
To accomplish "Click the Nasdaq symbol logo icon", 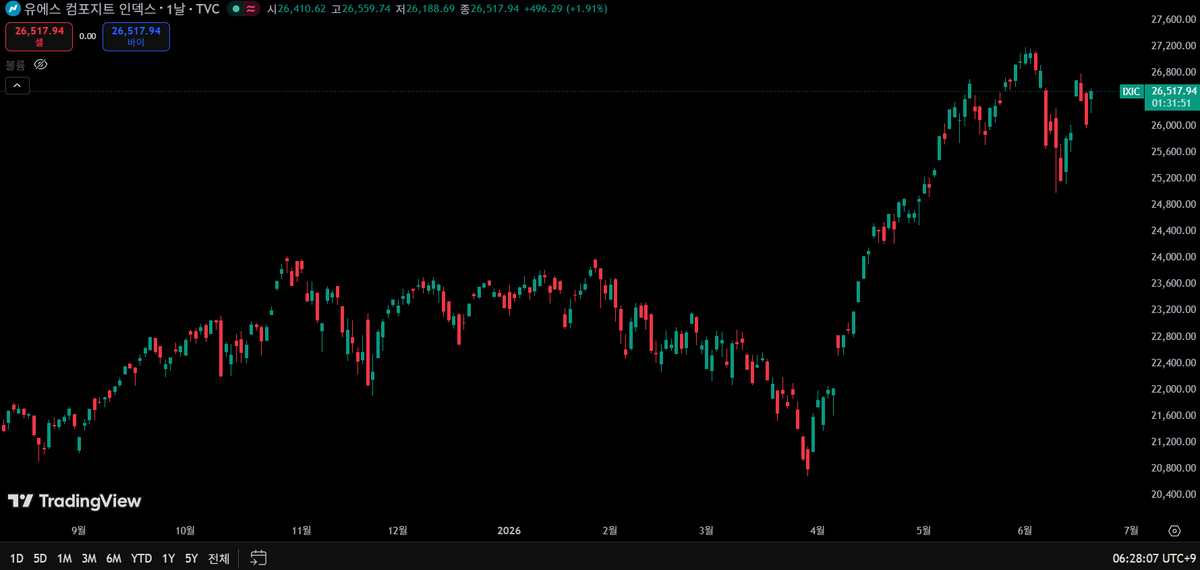I will click(x=13, y=9).
